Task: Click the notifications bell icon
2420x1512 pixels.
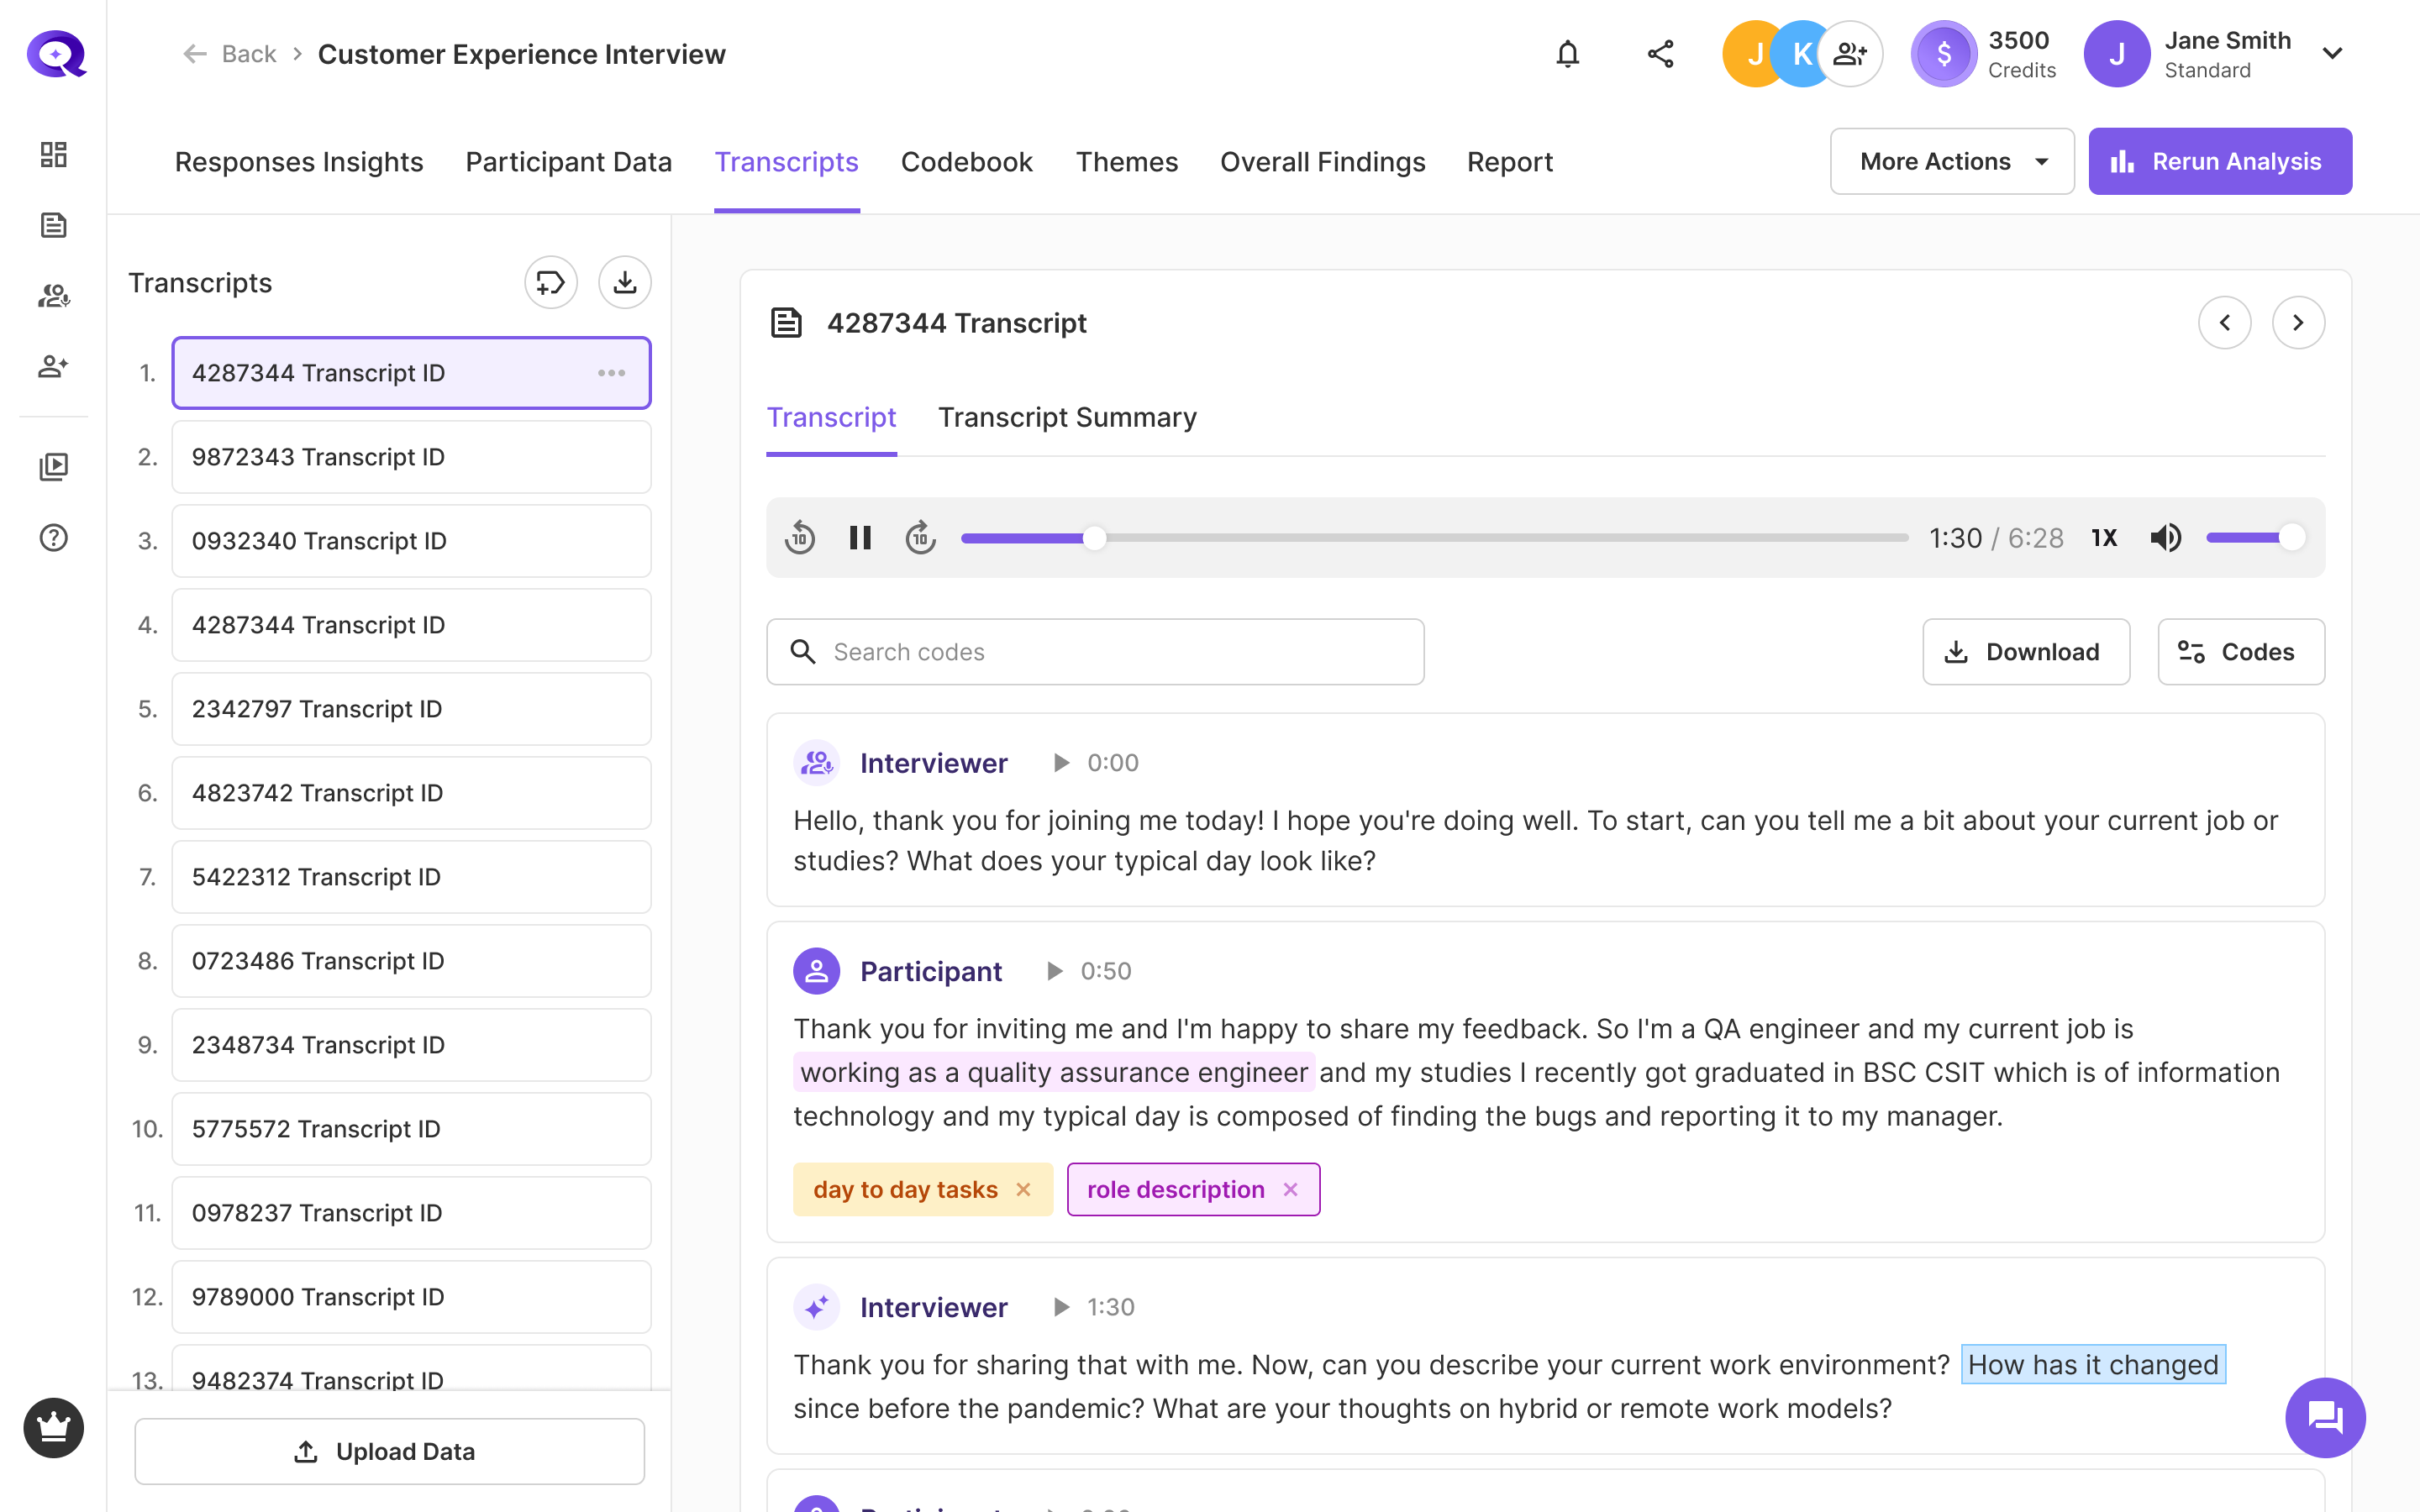Action: pyautogui.click(x=1567, y=54)
